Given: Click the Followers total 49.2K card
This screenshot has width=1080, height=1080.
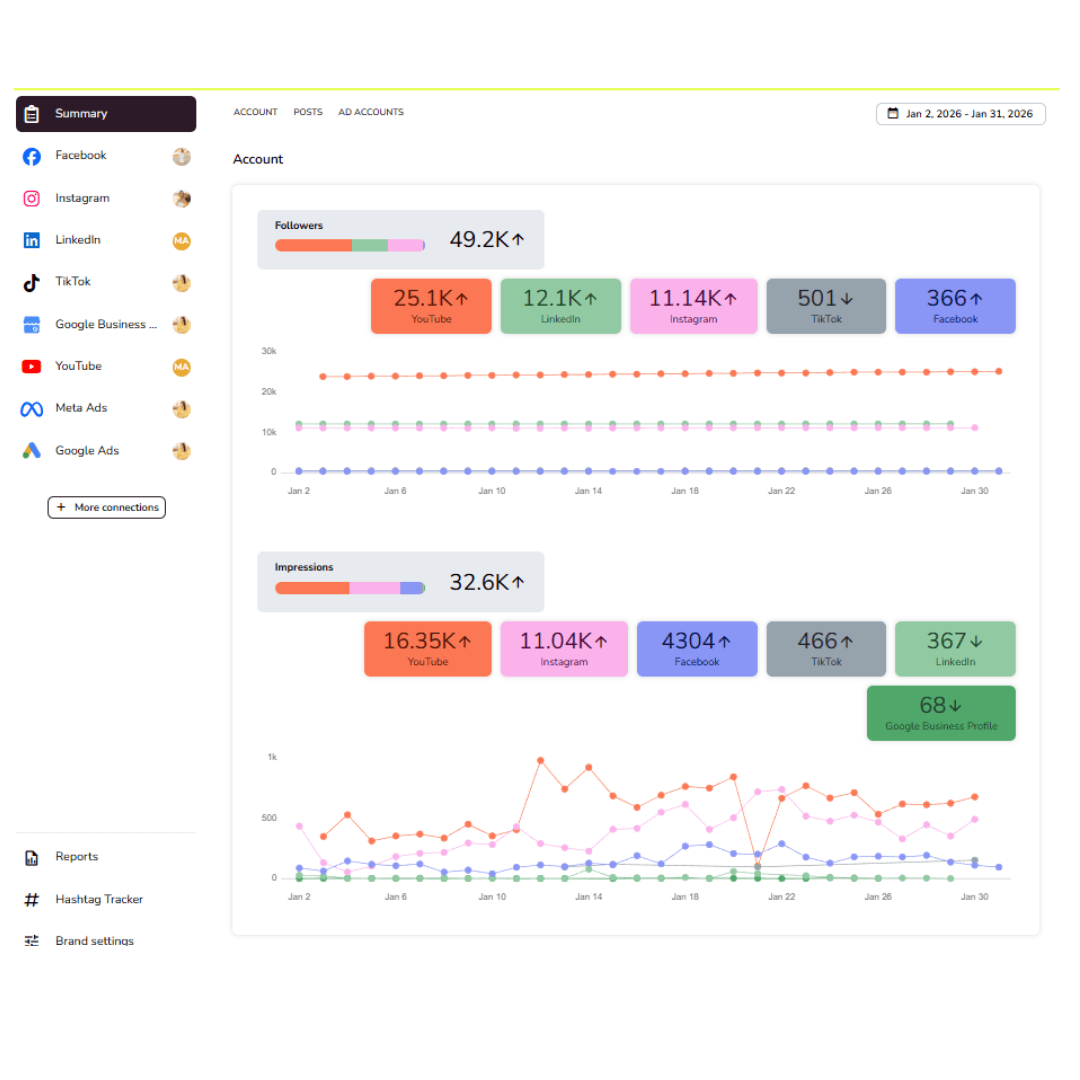Looking at the screenshot, I should tap(401, 240).
